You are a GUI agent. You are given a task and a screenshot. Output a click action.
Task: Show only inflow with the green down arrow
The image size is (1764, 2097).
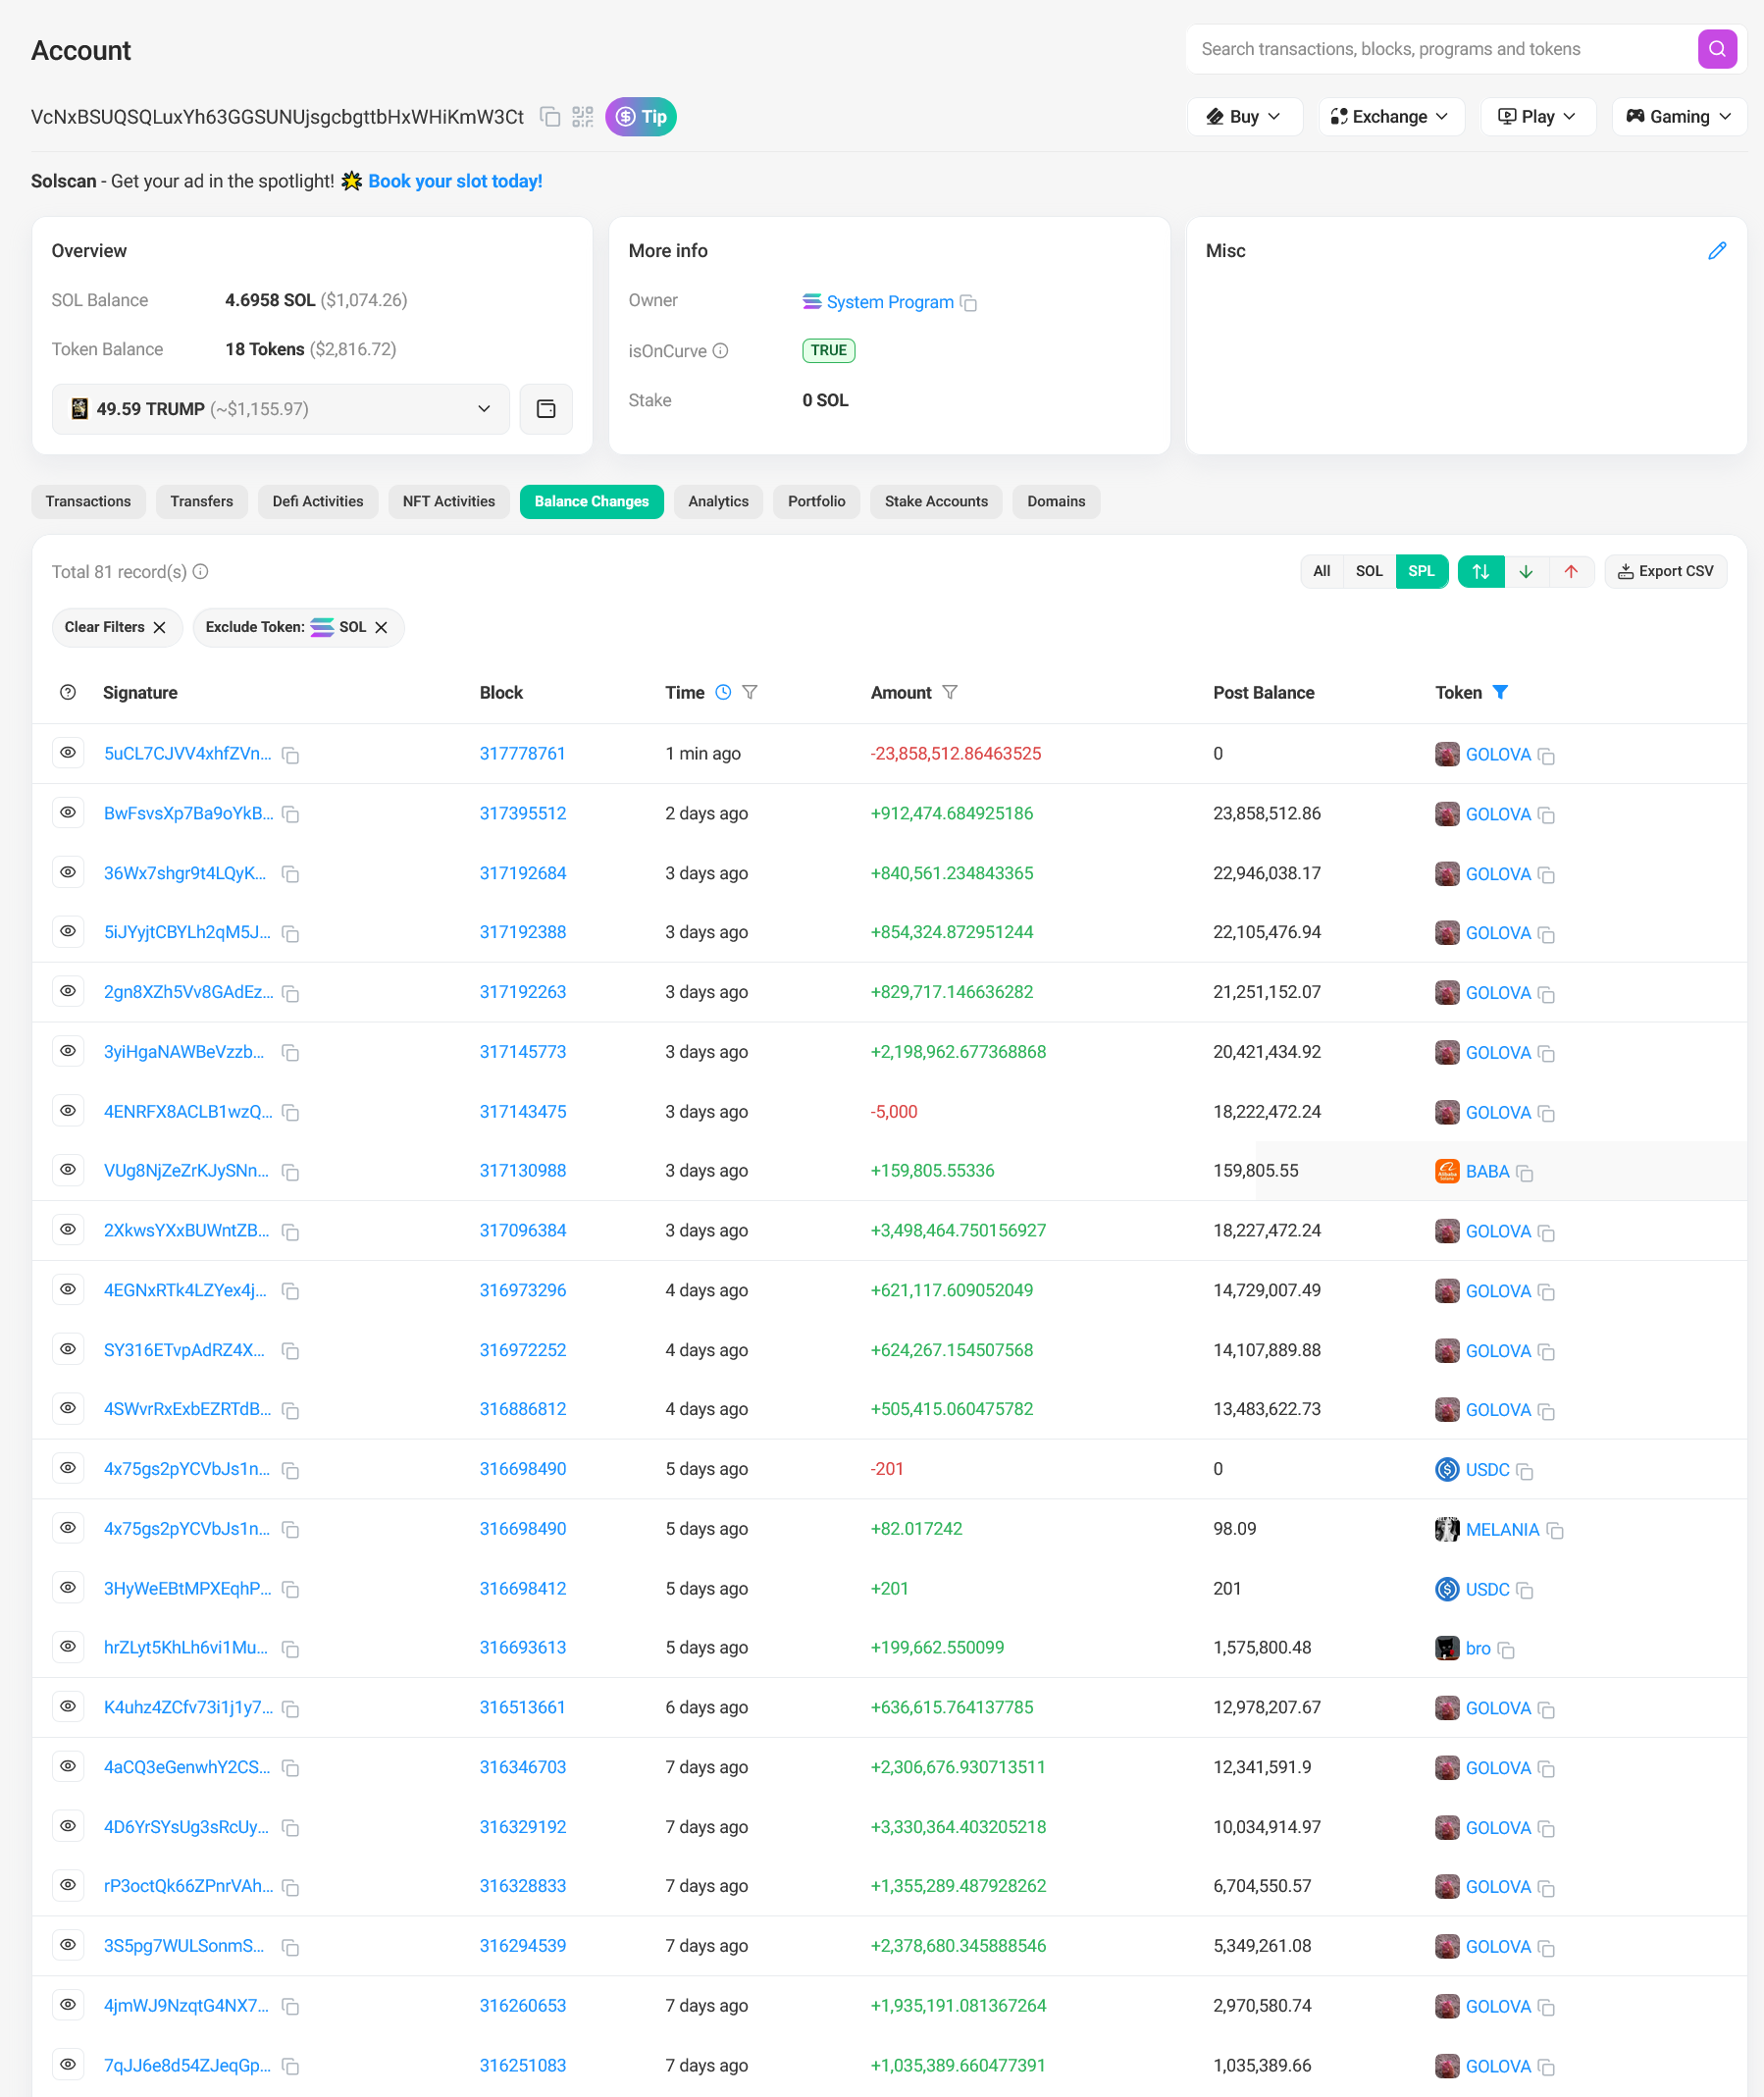coord(1526,572)
